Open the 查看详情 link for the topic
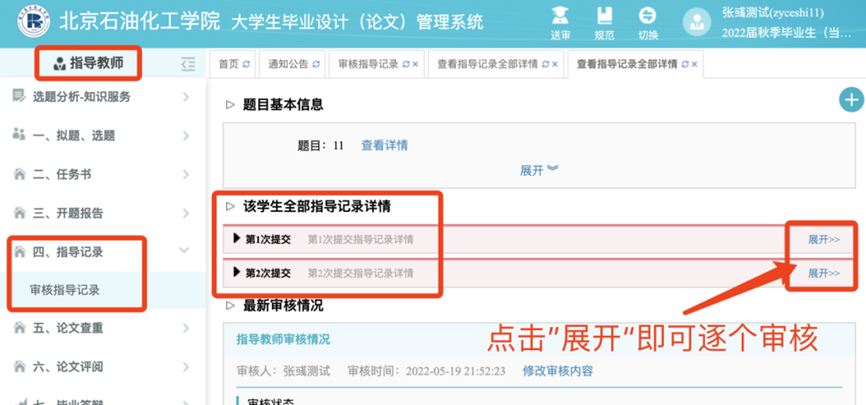 [x=384, y=145]
